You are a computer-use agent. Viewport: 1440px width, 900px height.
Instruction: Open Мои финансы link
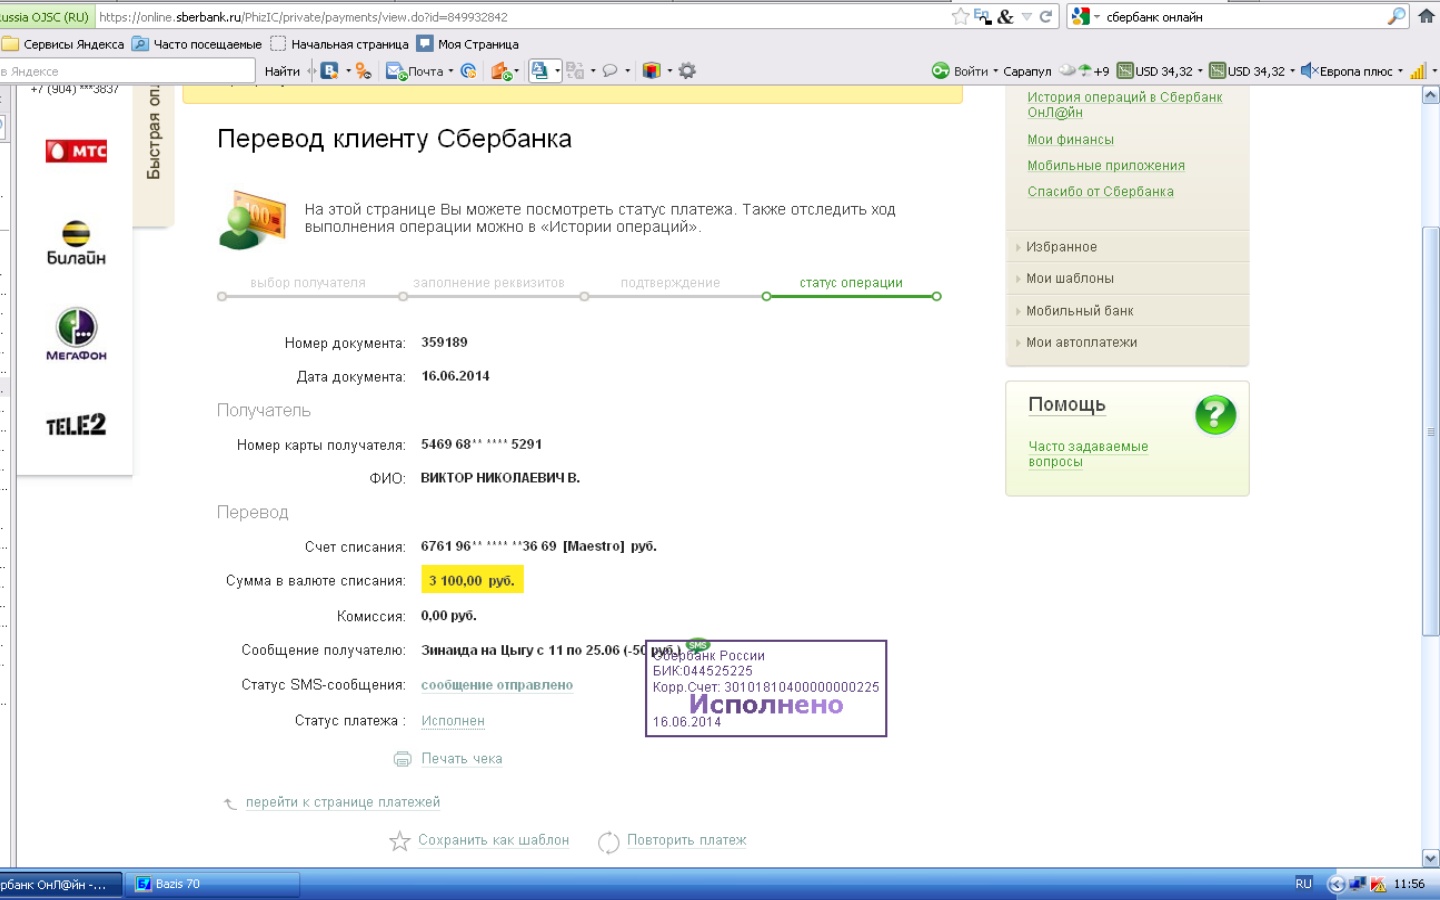pyautogui.click(x=1070, y=139)
